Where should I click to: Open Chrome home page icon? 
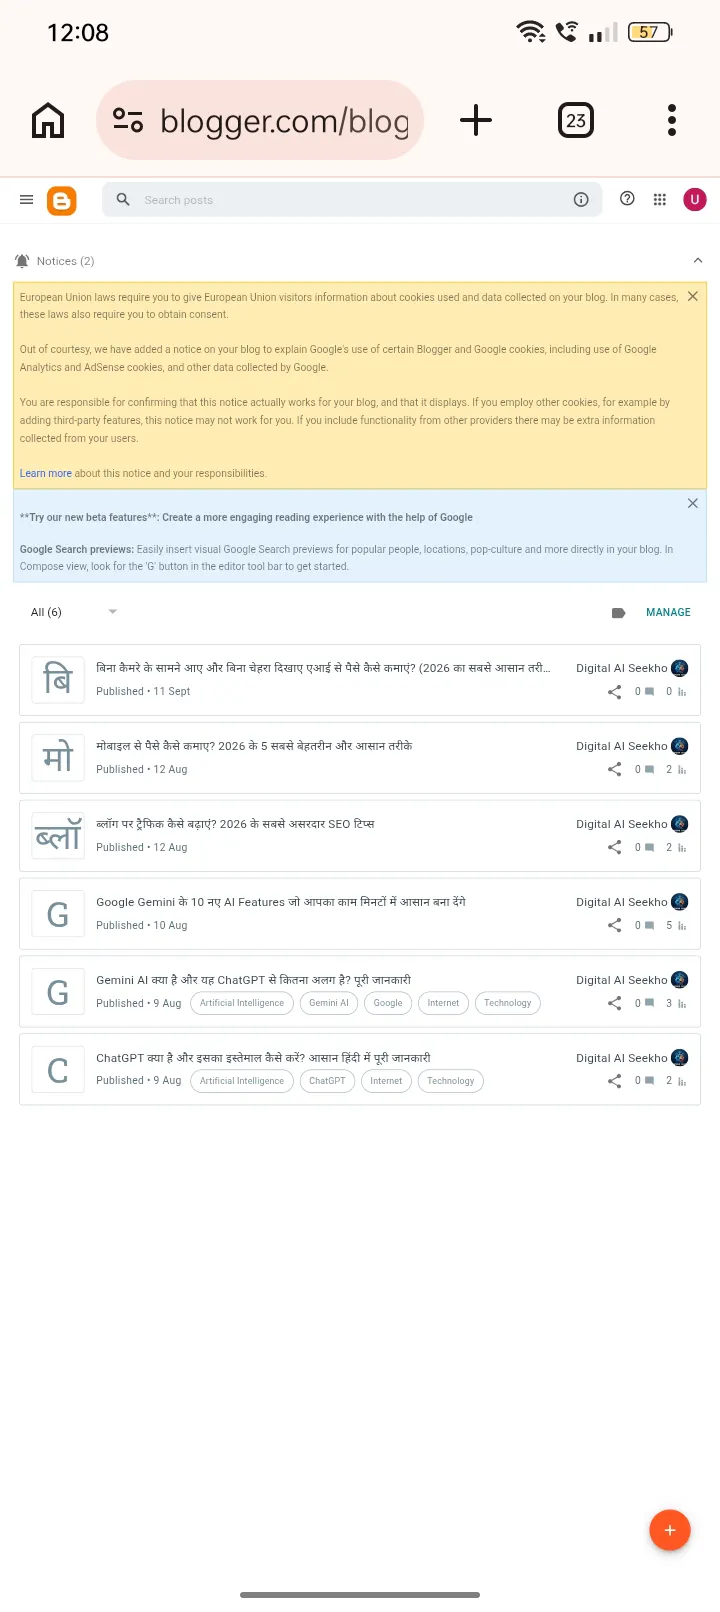(48, 120)
